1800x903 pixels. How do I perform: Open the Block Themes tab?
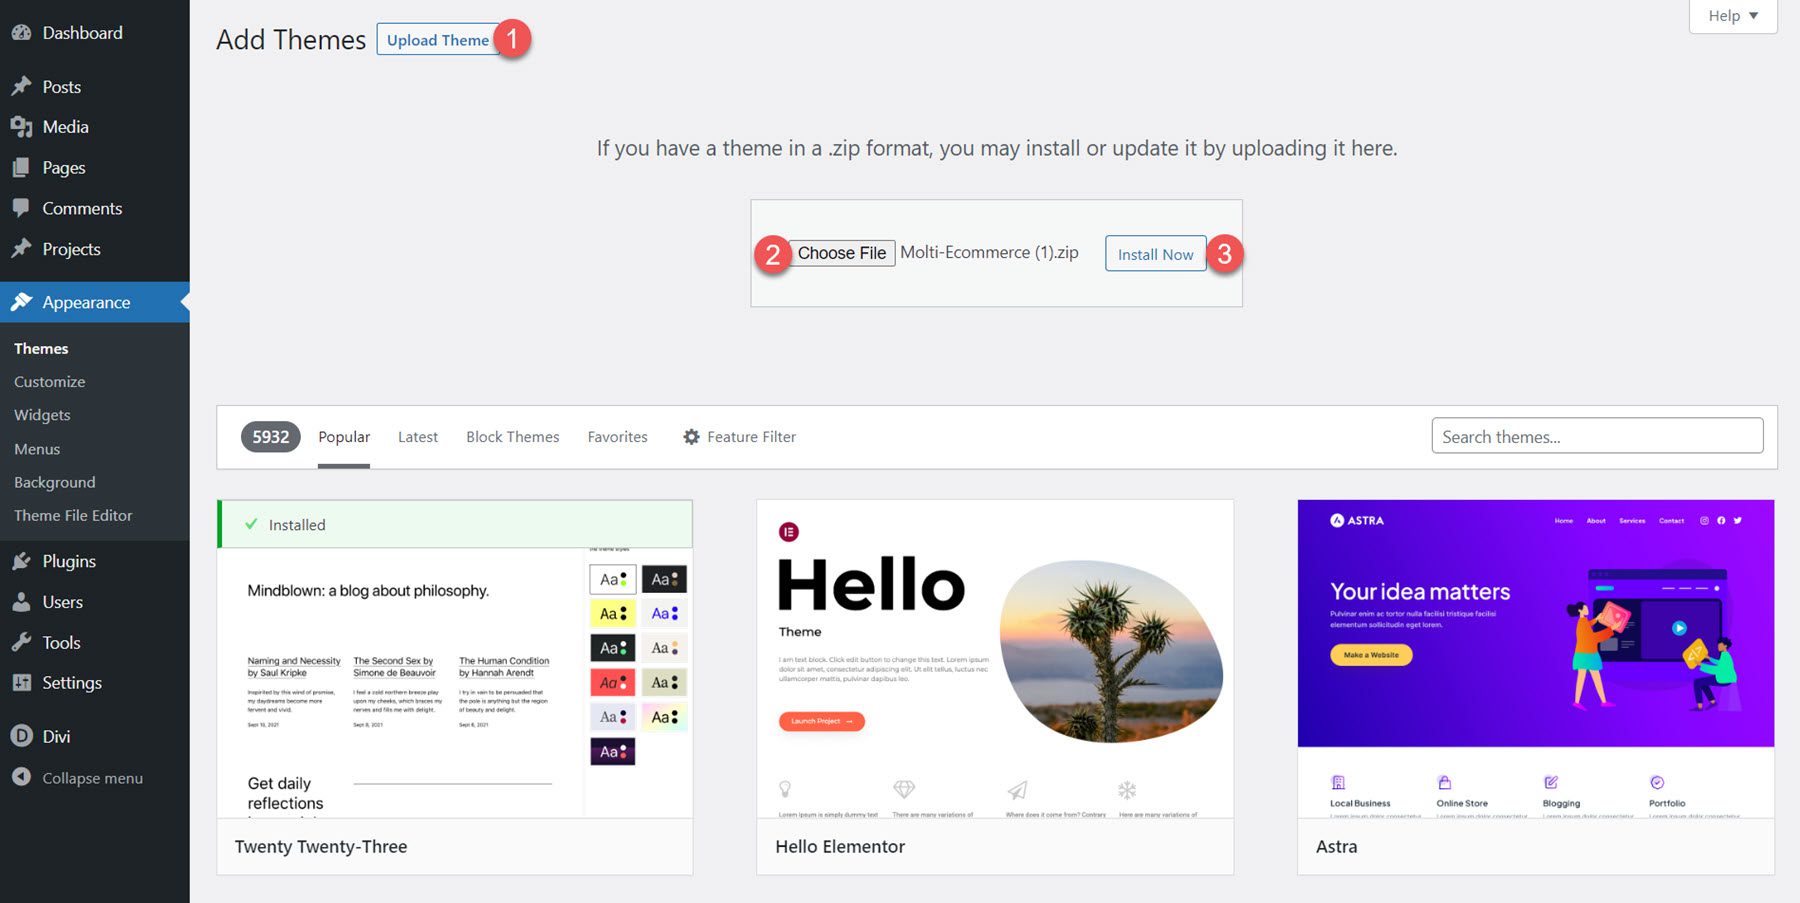512,436
